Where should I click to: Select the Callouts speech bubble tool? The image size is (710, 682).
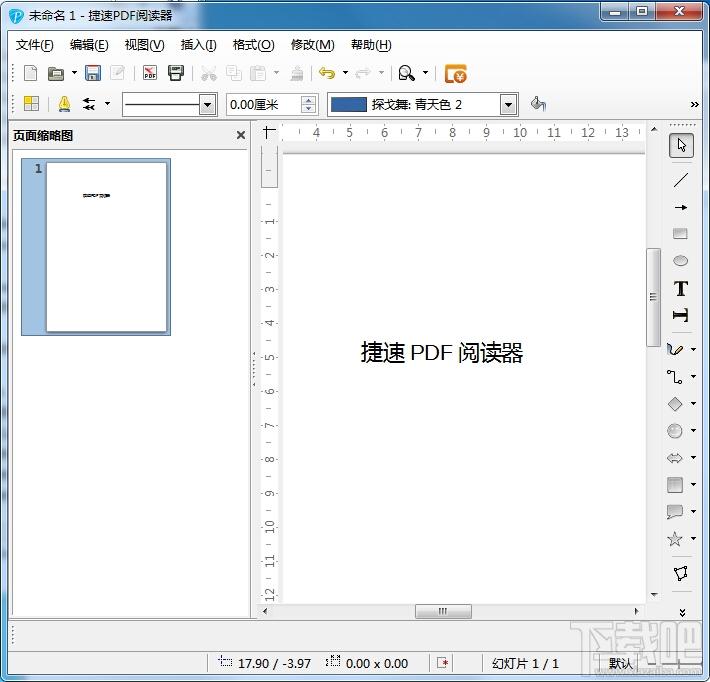click(675, 512)
